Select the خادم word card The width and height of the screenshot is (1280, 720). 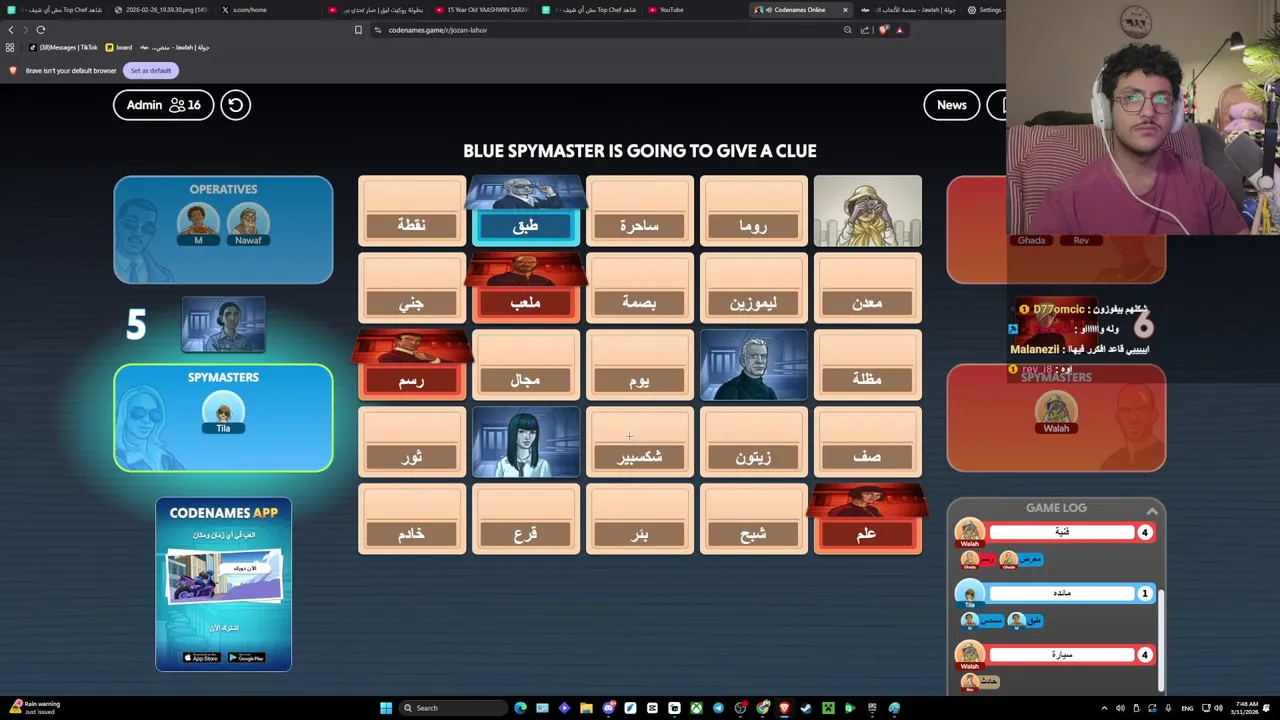coord(412,519)
